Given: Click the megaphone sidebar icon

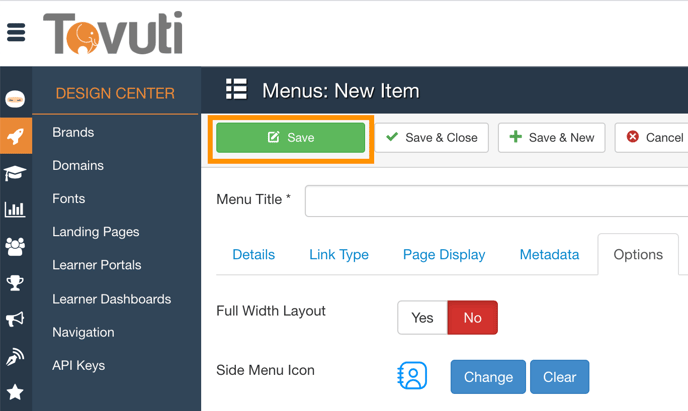Looking at the screenshot, I should (15, 320).
